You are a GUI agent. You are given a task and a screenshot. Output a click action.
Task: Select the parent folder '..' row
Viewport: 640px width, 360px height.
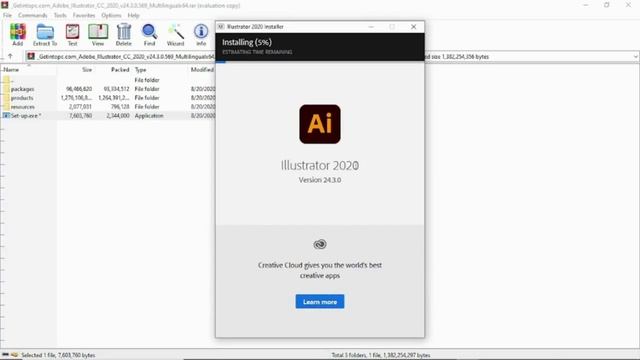tap(108, 80)
